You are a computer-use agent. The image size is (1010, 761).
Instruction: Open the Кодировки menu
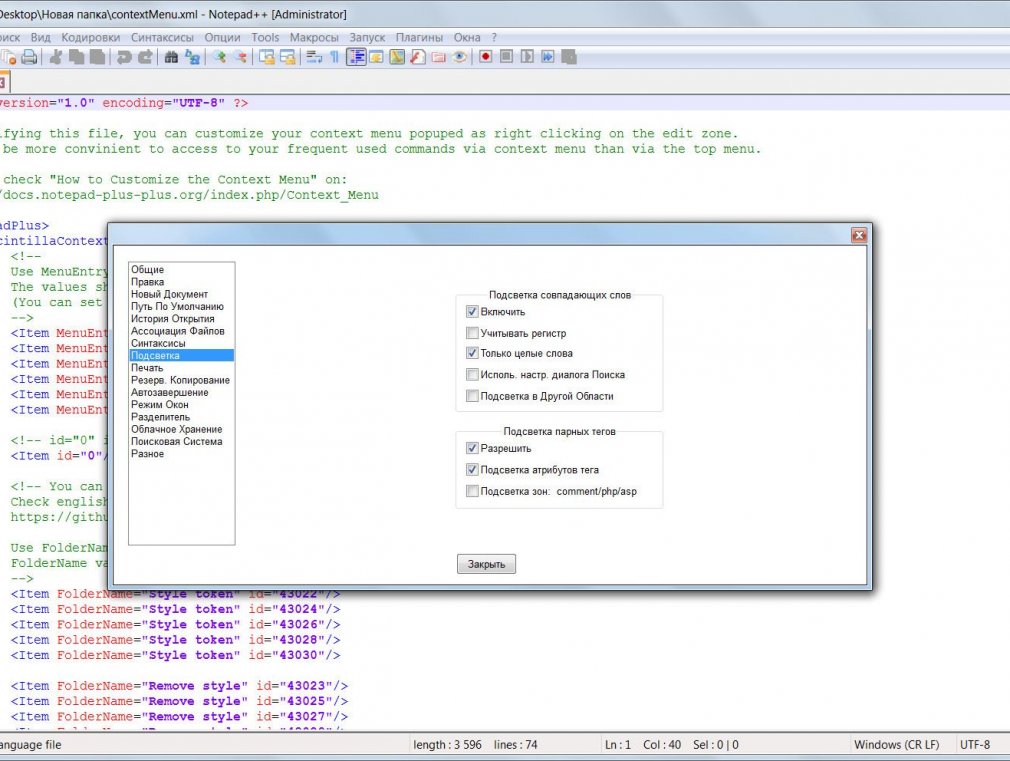tap(90, 37)
